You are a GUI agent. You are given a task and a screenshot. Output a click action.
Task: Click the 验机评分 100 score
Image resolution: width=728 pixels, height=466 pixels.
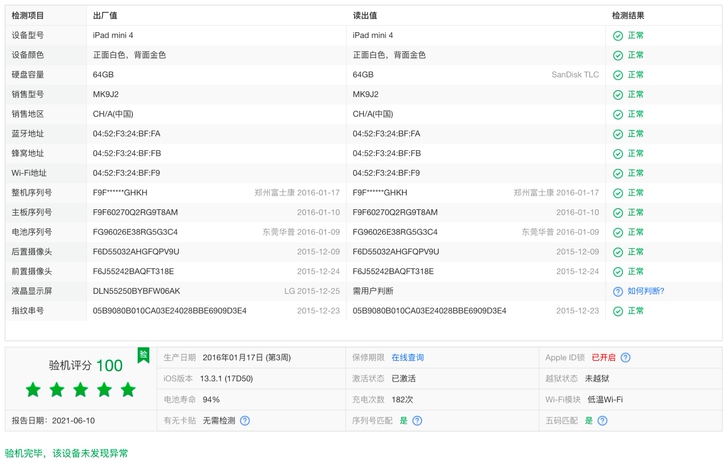point(86,365)
